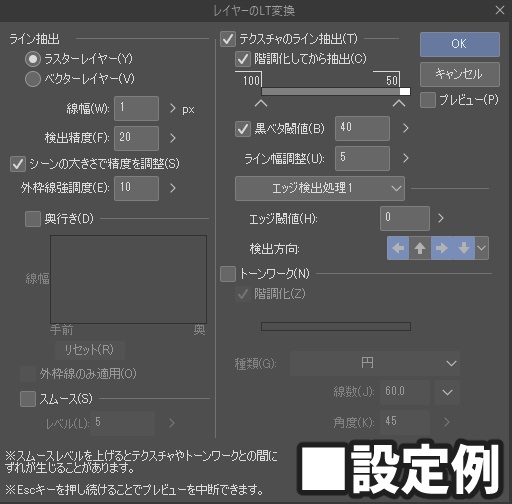Click the 黒ベタ閾値(B) value field
Viewport: 512px width, 504px height.
[362, 128]
